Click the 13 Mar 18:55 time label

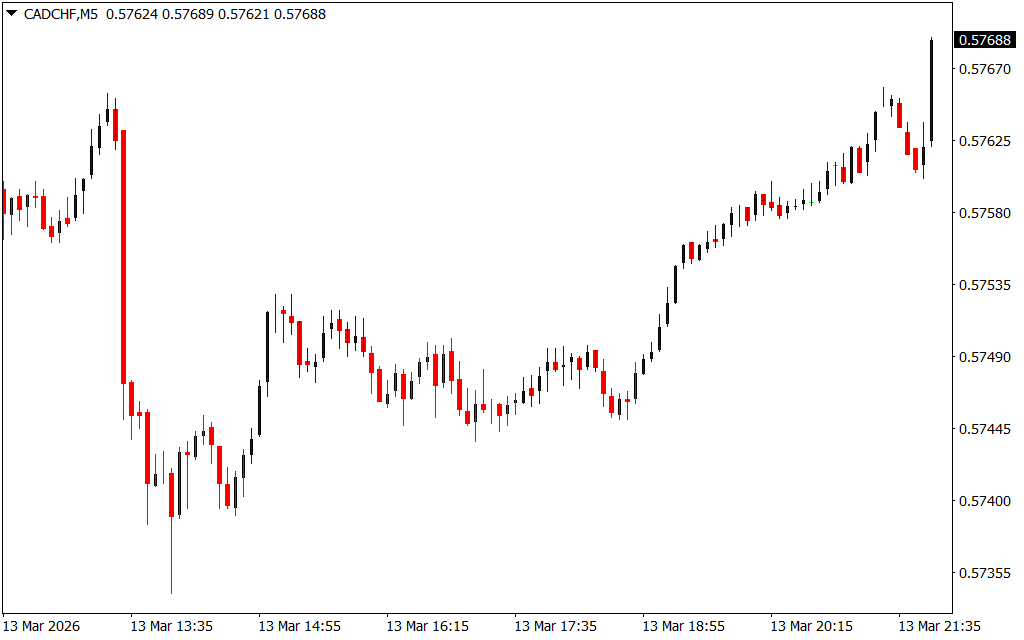(683, 626)
